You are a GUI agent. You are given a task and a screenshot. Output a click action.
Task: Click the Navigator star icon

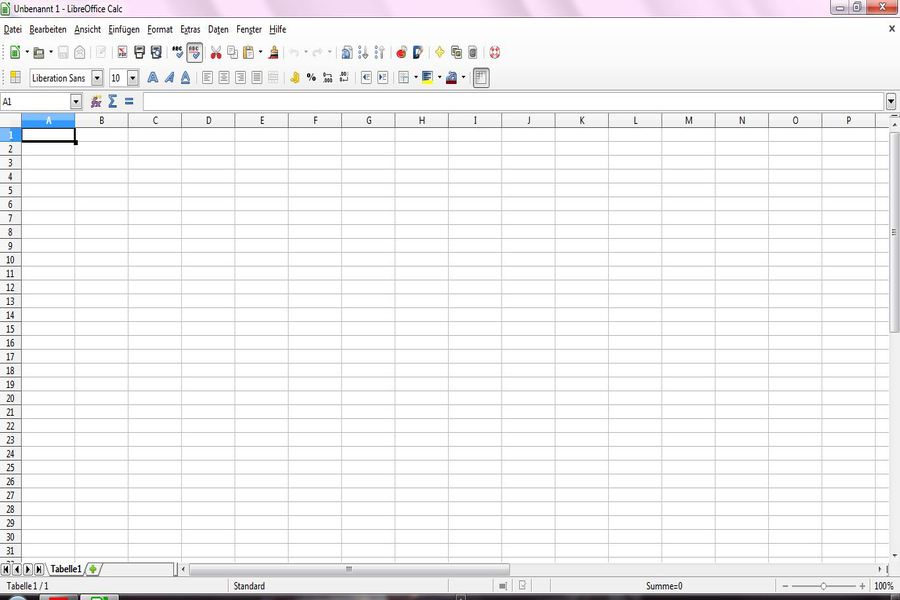439,52
